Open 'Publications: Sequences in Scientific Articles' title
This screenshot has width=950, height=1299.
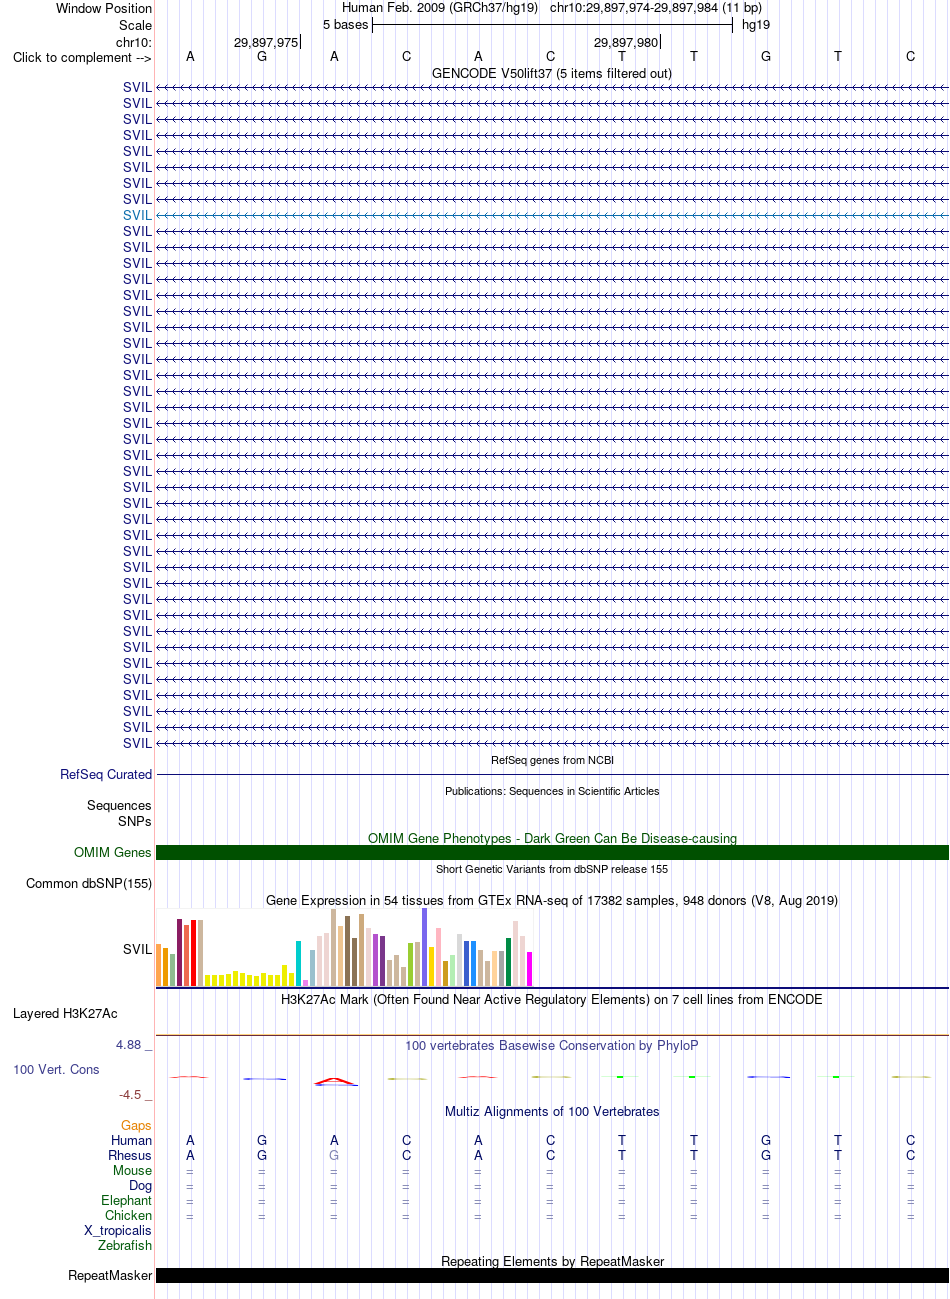552,791
